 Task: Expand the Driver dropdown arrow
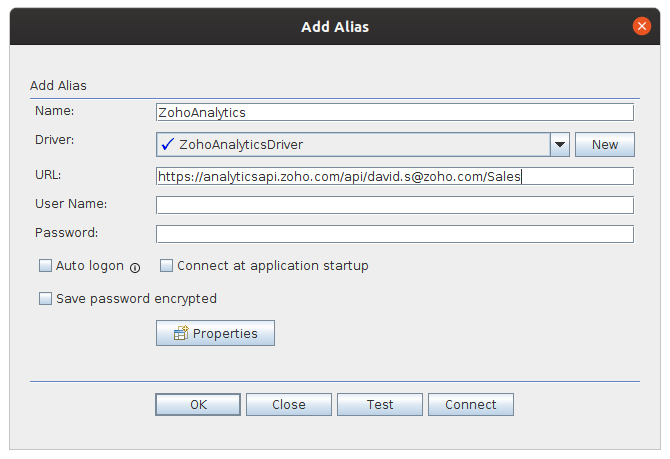point(560,145)
